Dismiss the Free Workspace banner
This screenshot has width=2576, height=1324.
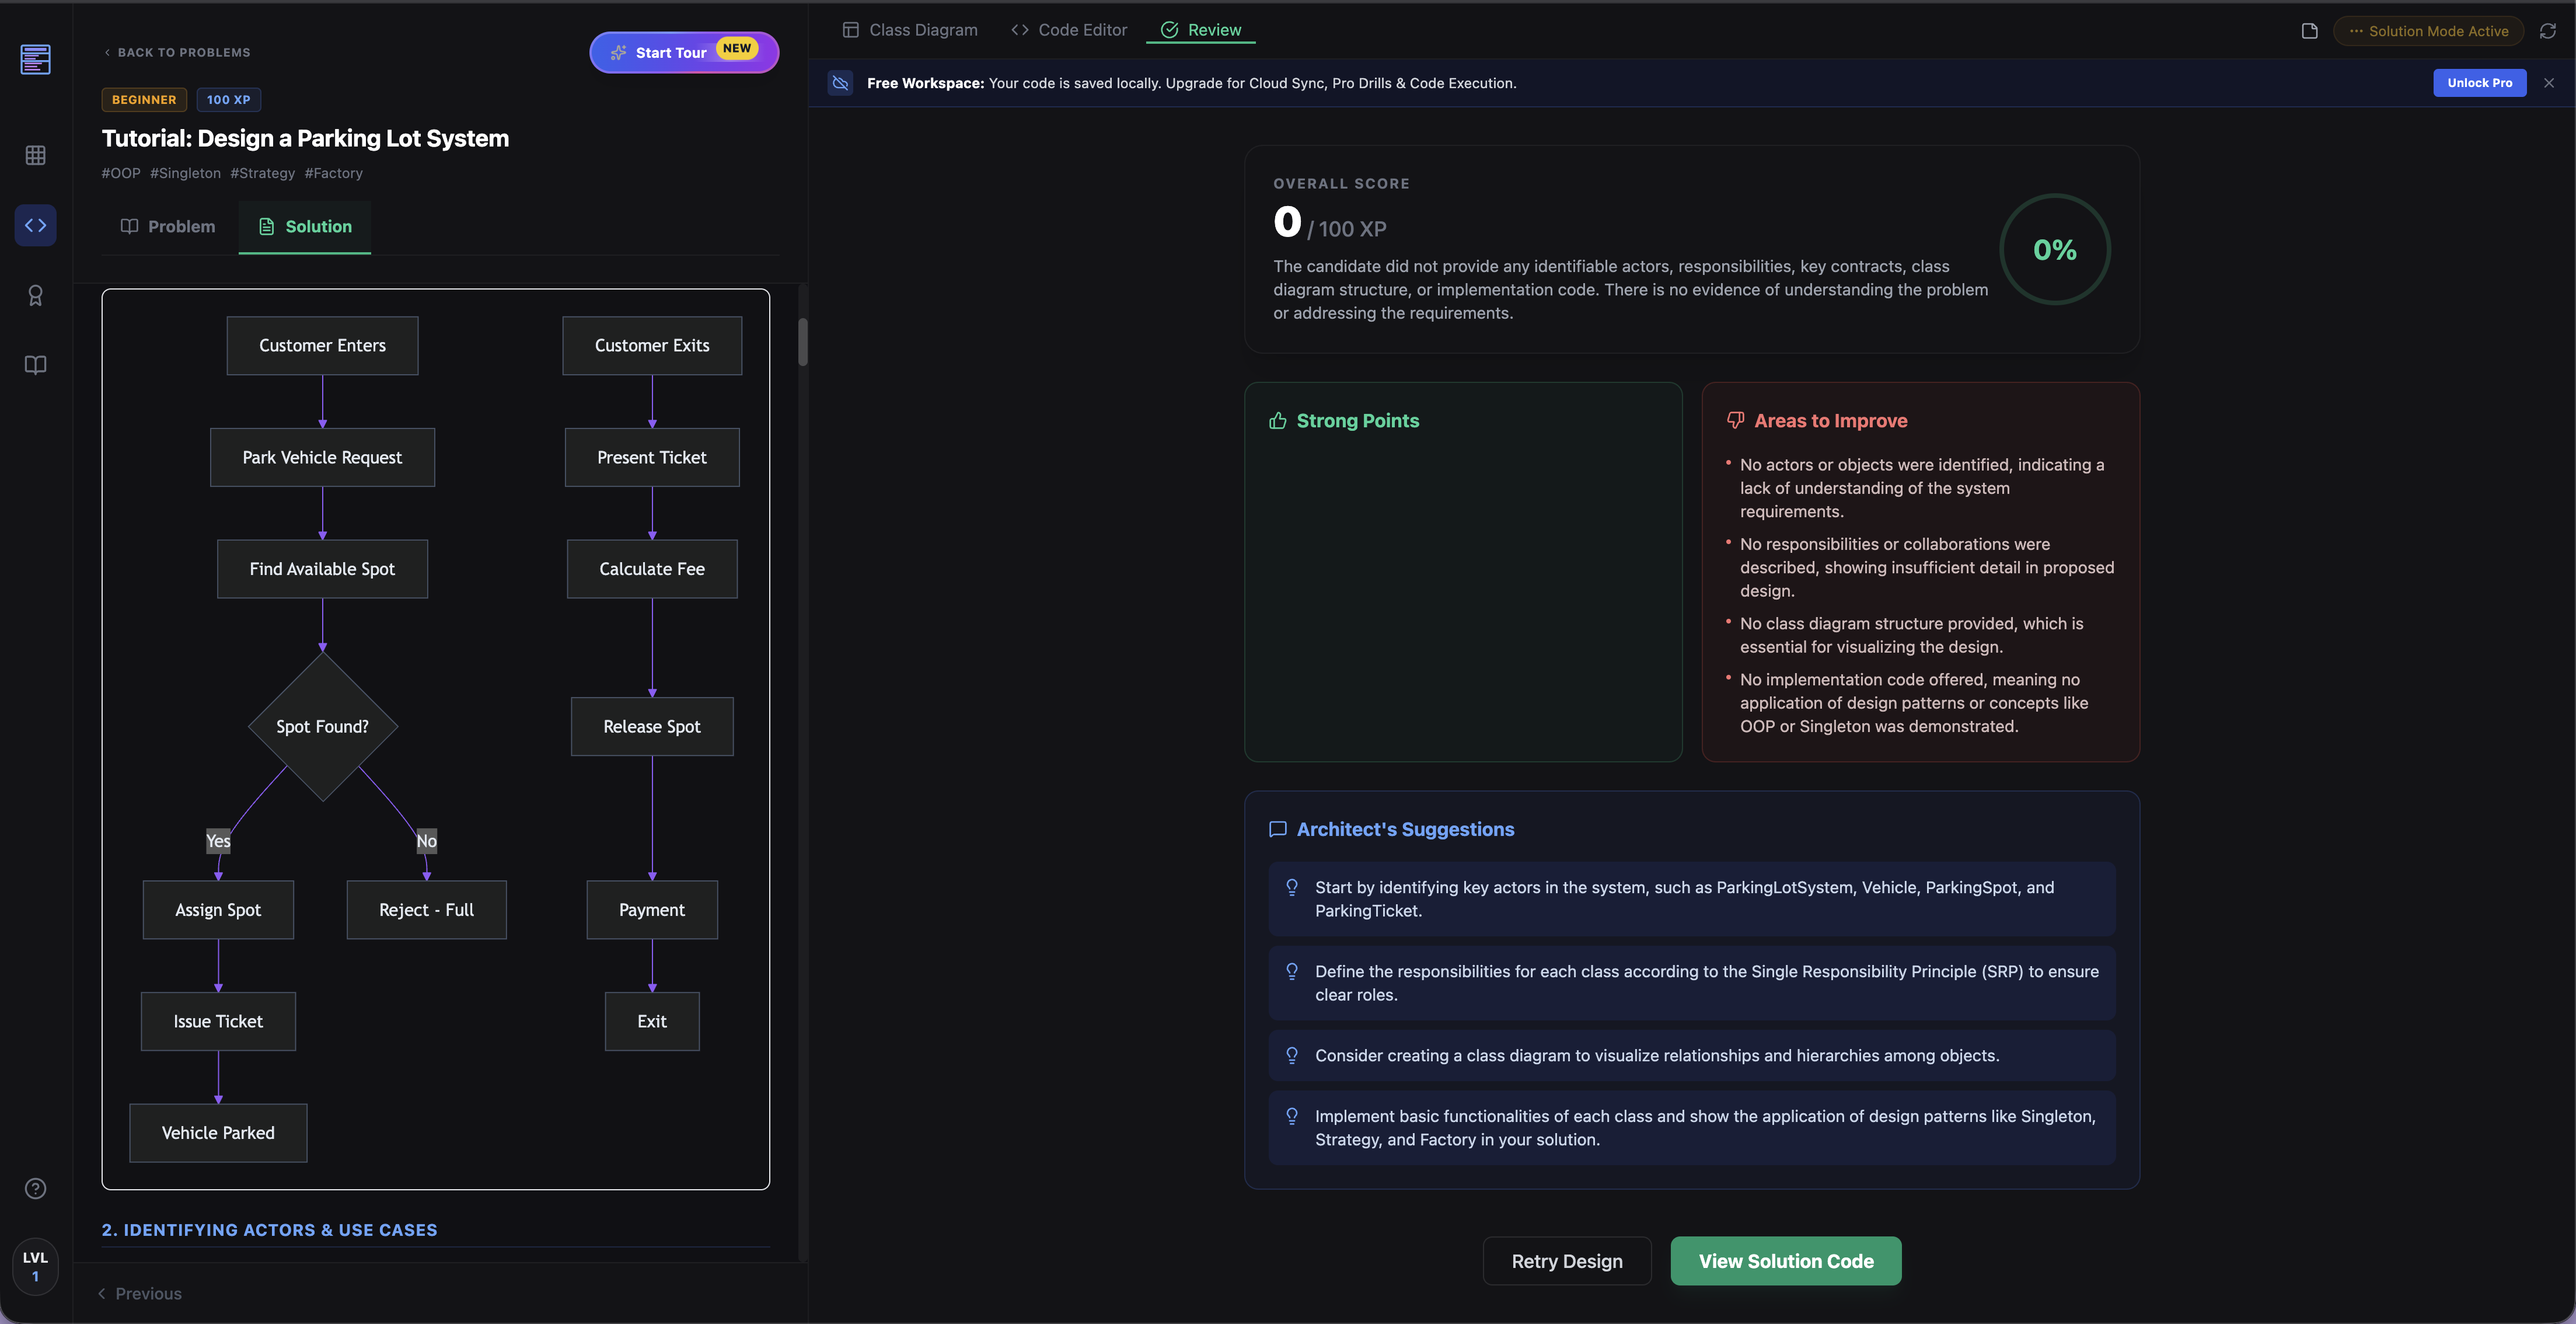(2549, 83)
